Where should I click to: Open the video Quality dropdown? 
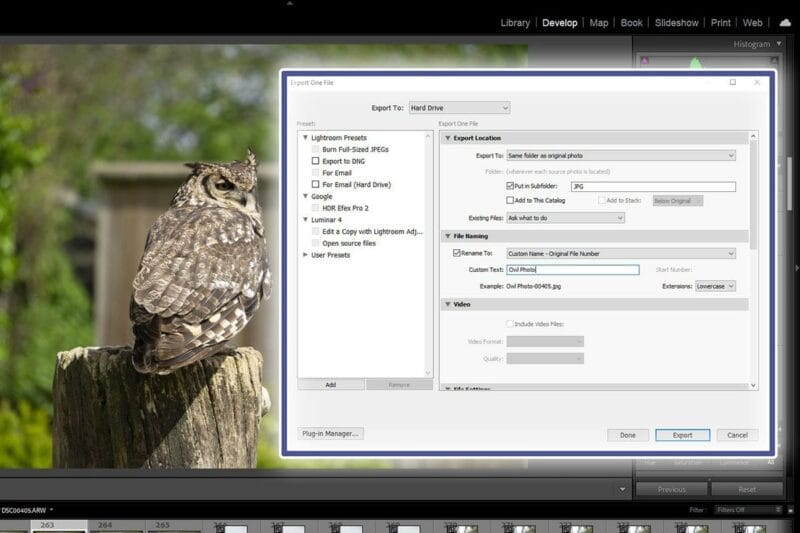[545, 359]
